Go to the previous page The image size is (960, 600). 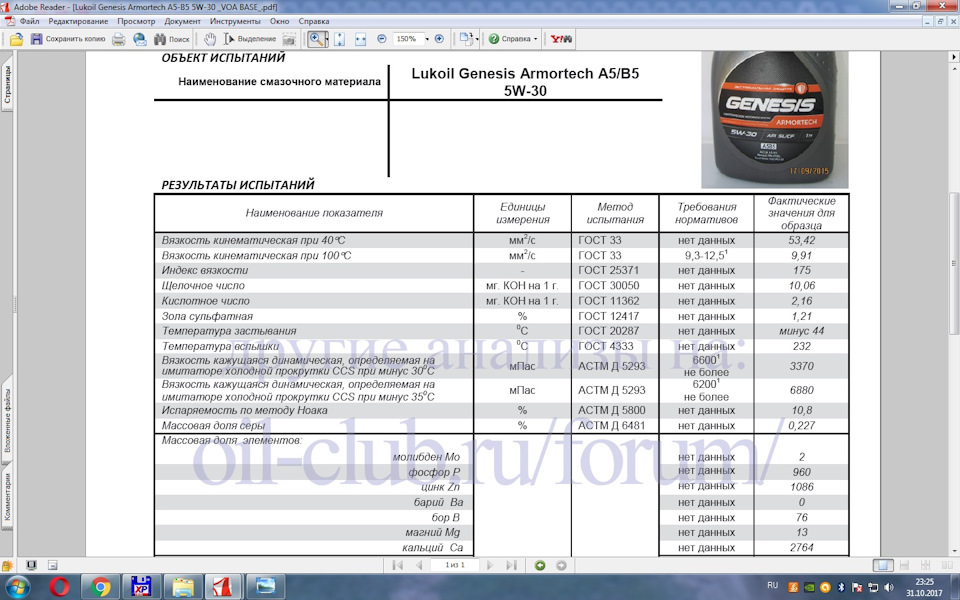(419, 565)
